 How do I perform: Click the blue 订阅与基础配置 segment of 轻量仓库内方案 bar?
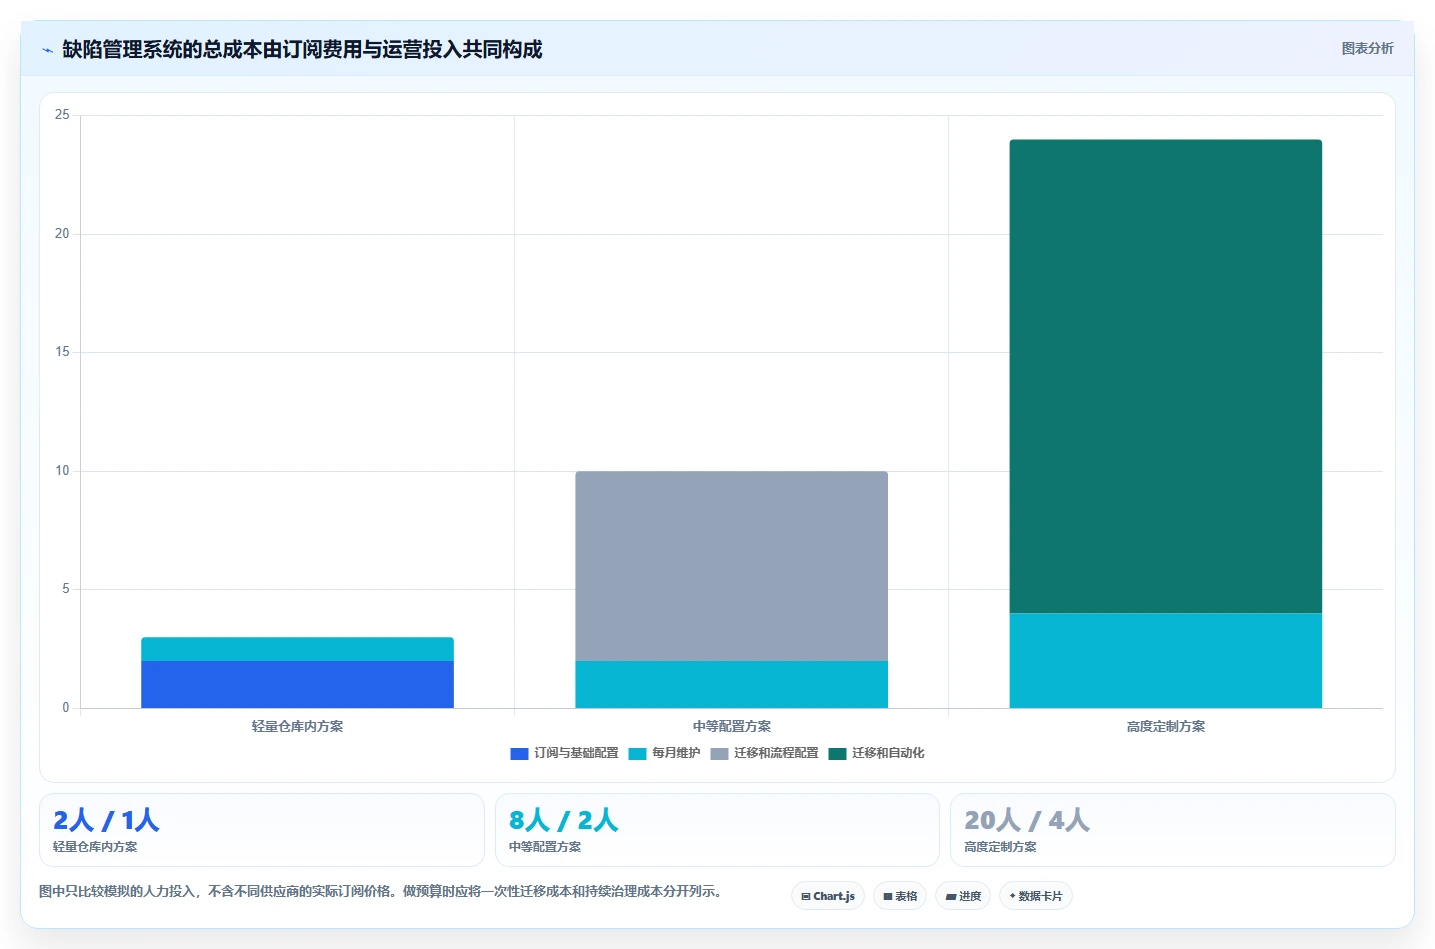coord(297,685)
